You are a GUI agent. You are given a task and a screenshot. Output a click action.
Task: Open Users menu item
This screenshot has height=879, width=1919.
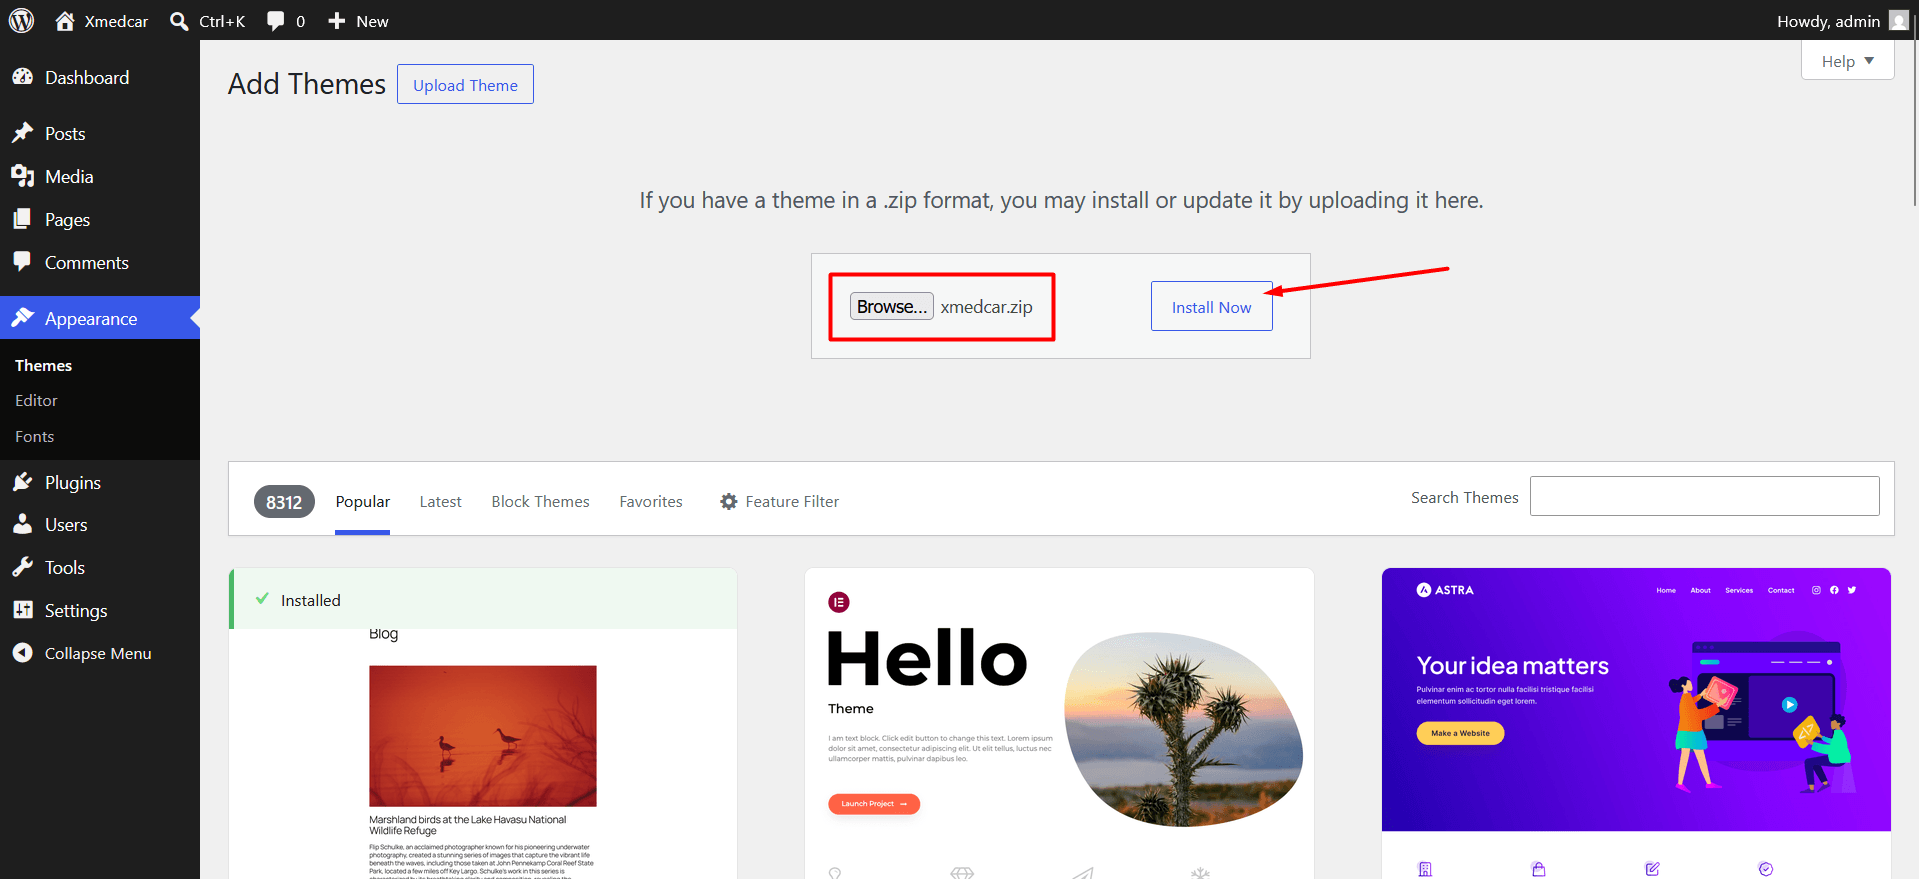100,524
